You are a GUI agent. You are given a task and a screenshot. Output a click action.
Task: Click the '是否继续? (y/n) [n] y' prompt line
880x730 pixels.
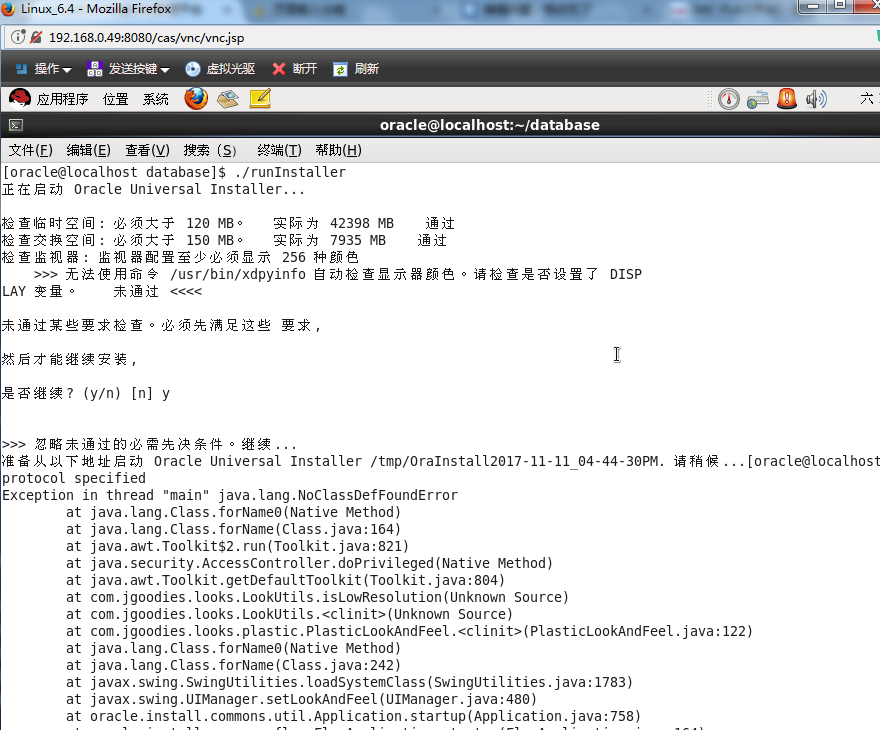click(85, 393)
